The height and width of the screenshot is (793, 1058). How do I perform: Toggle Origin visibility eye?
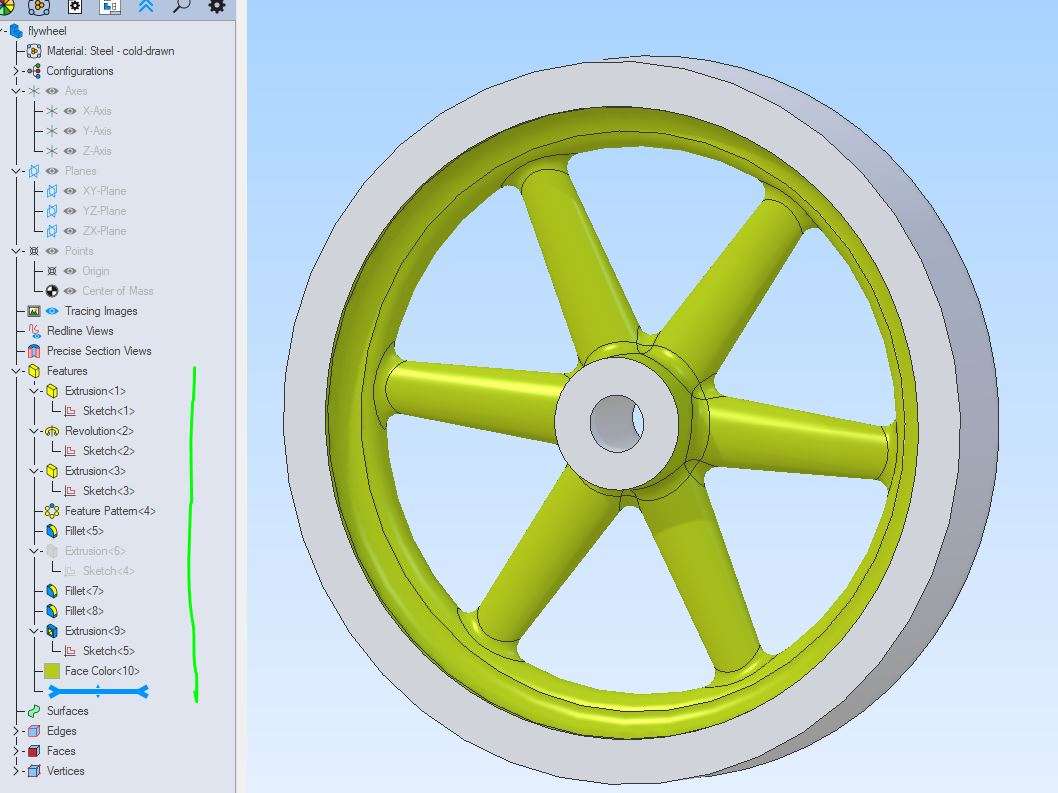click(70, 271)
